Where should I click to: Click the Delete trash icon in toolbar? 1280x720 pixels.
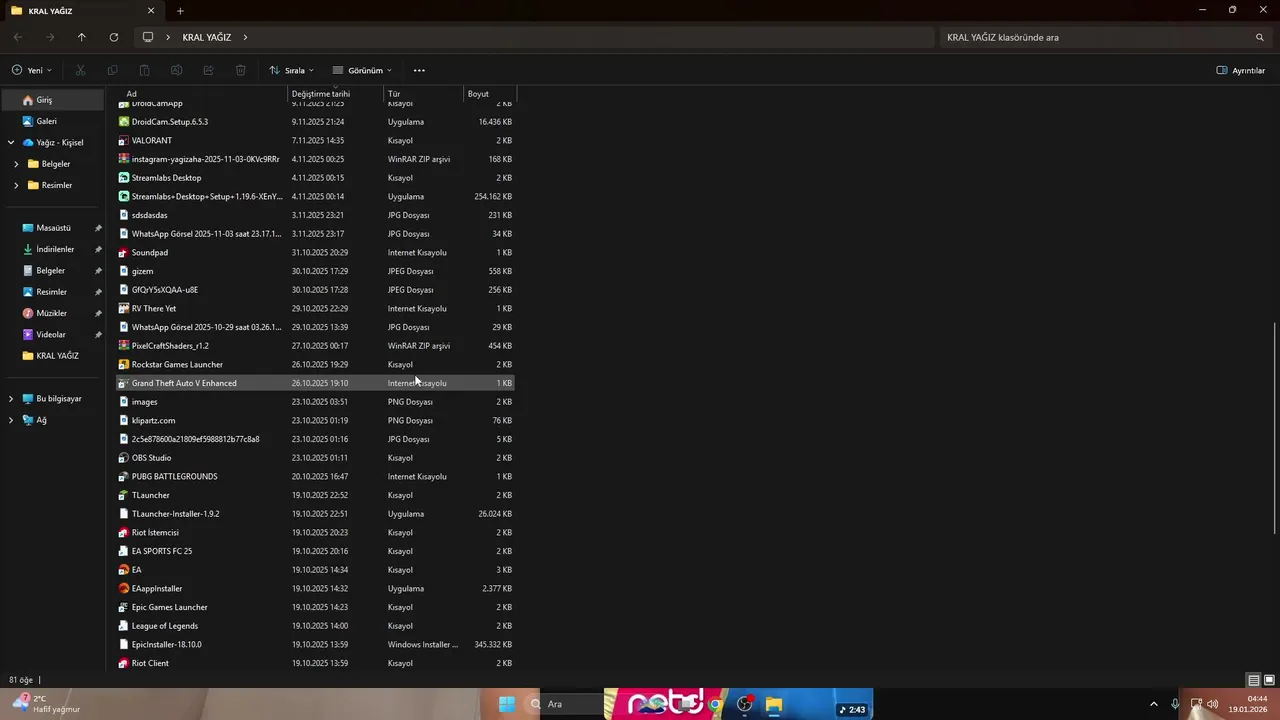click(240, 70)
